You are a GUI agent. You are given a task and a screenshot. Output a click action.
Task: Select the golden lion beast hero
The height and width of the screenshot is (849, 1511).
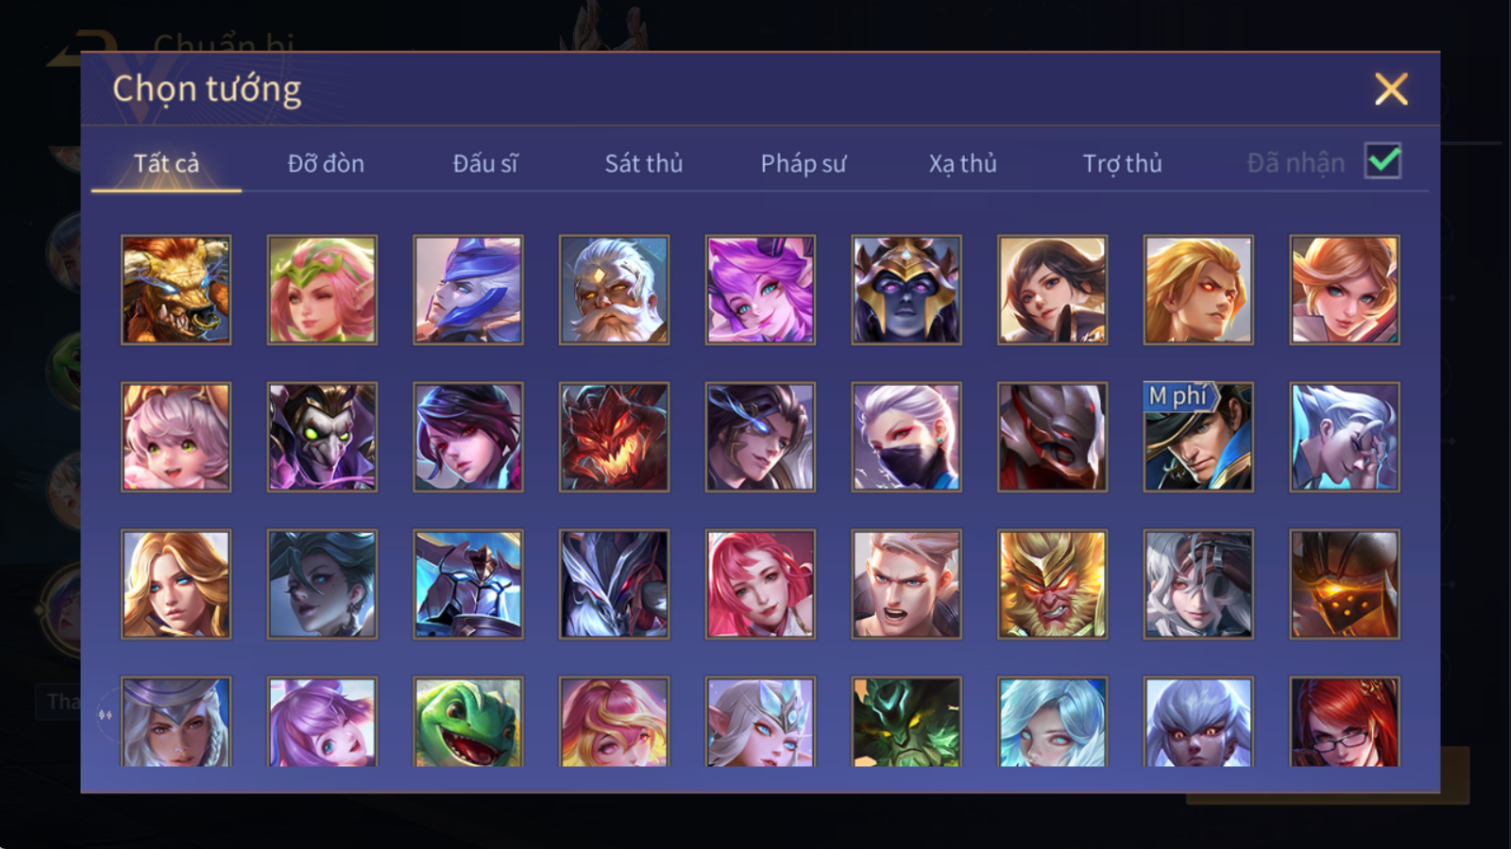pos(176,290)
